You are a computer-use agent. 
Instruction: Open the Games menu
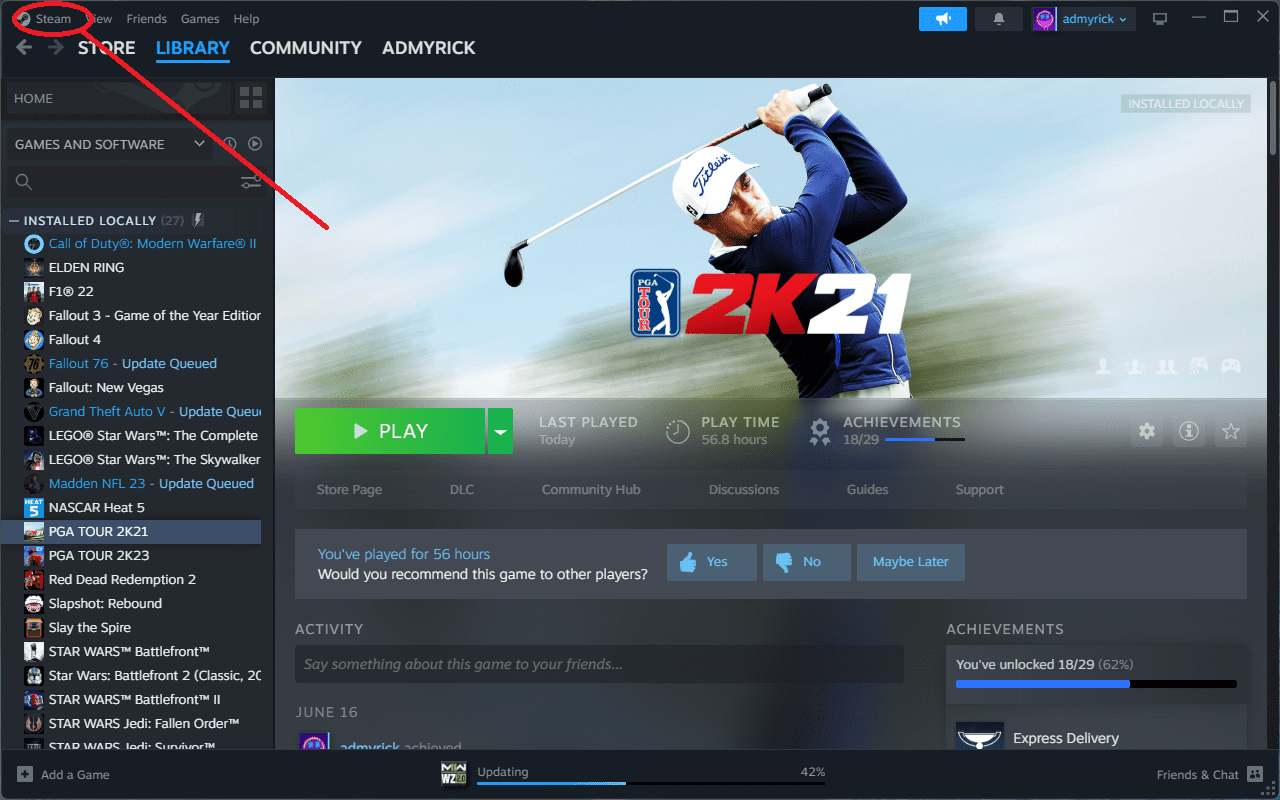click(200, 19)
